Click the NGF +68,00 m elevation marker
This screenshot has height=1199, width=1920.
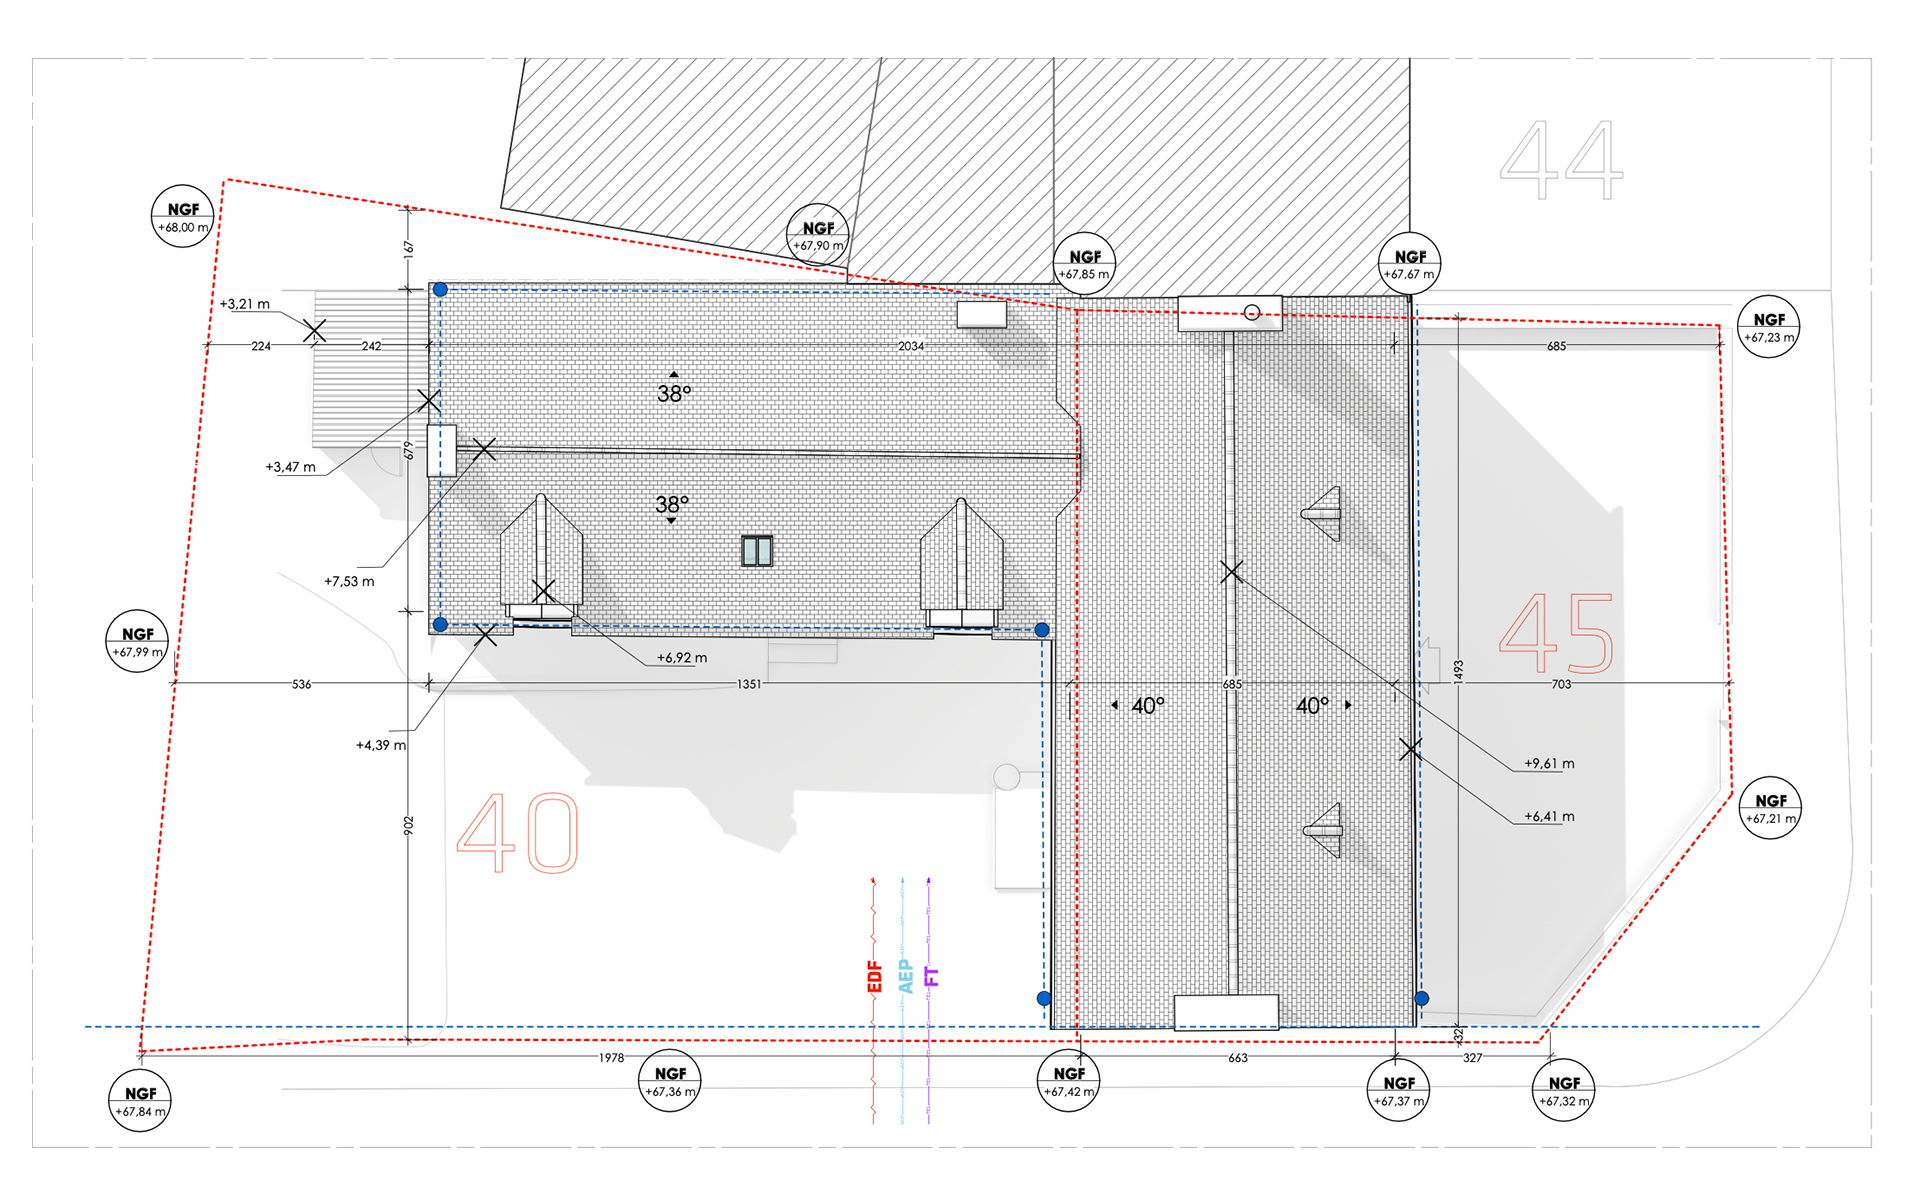click(x=182, y=217)
